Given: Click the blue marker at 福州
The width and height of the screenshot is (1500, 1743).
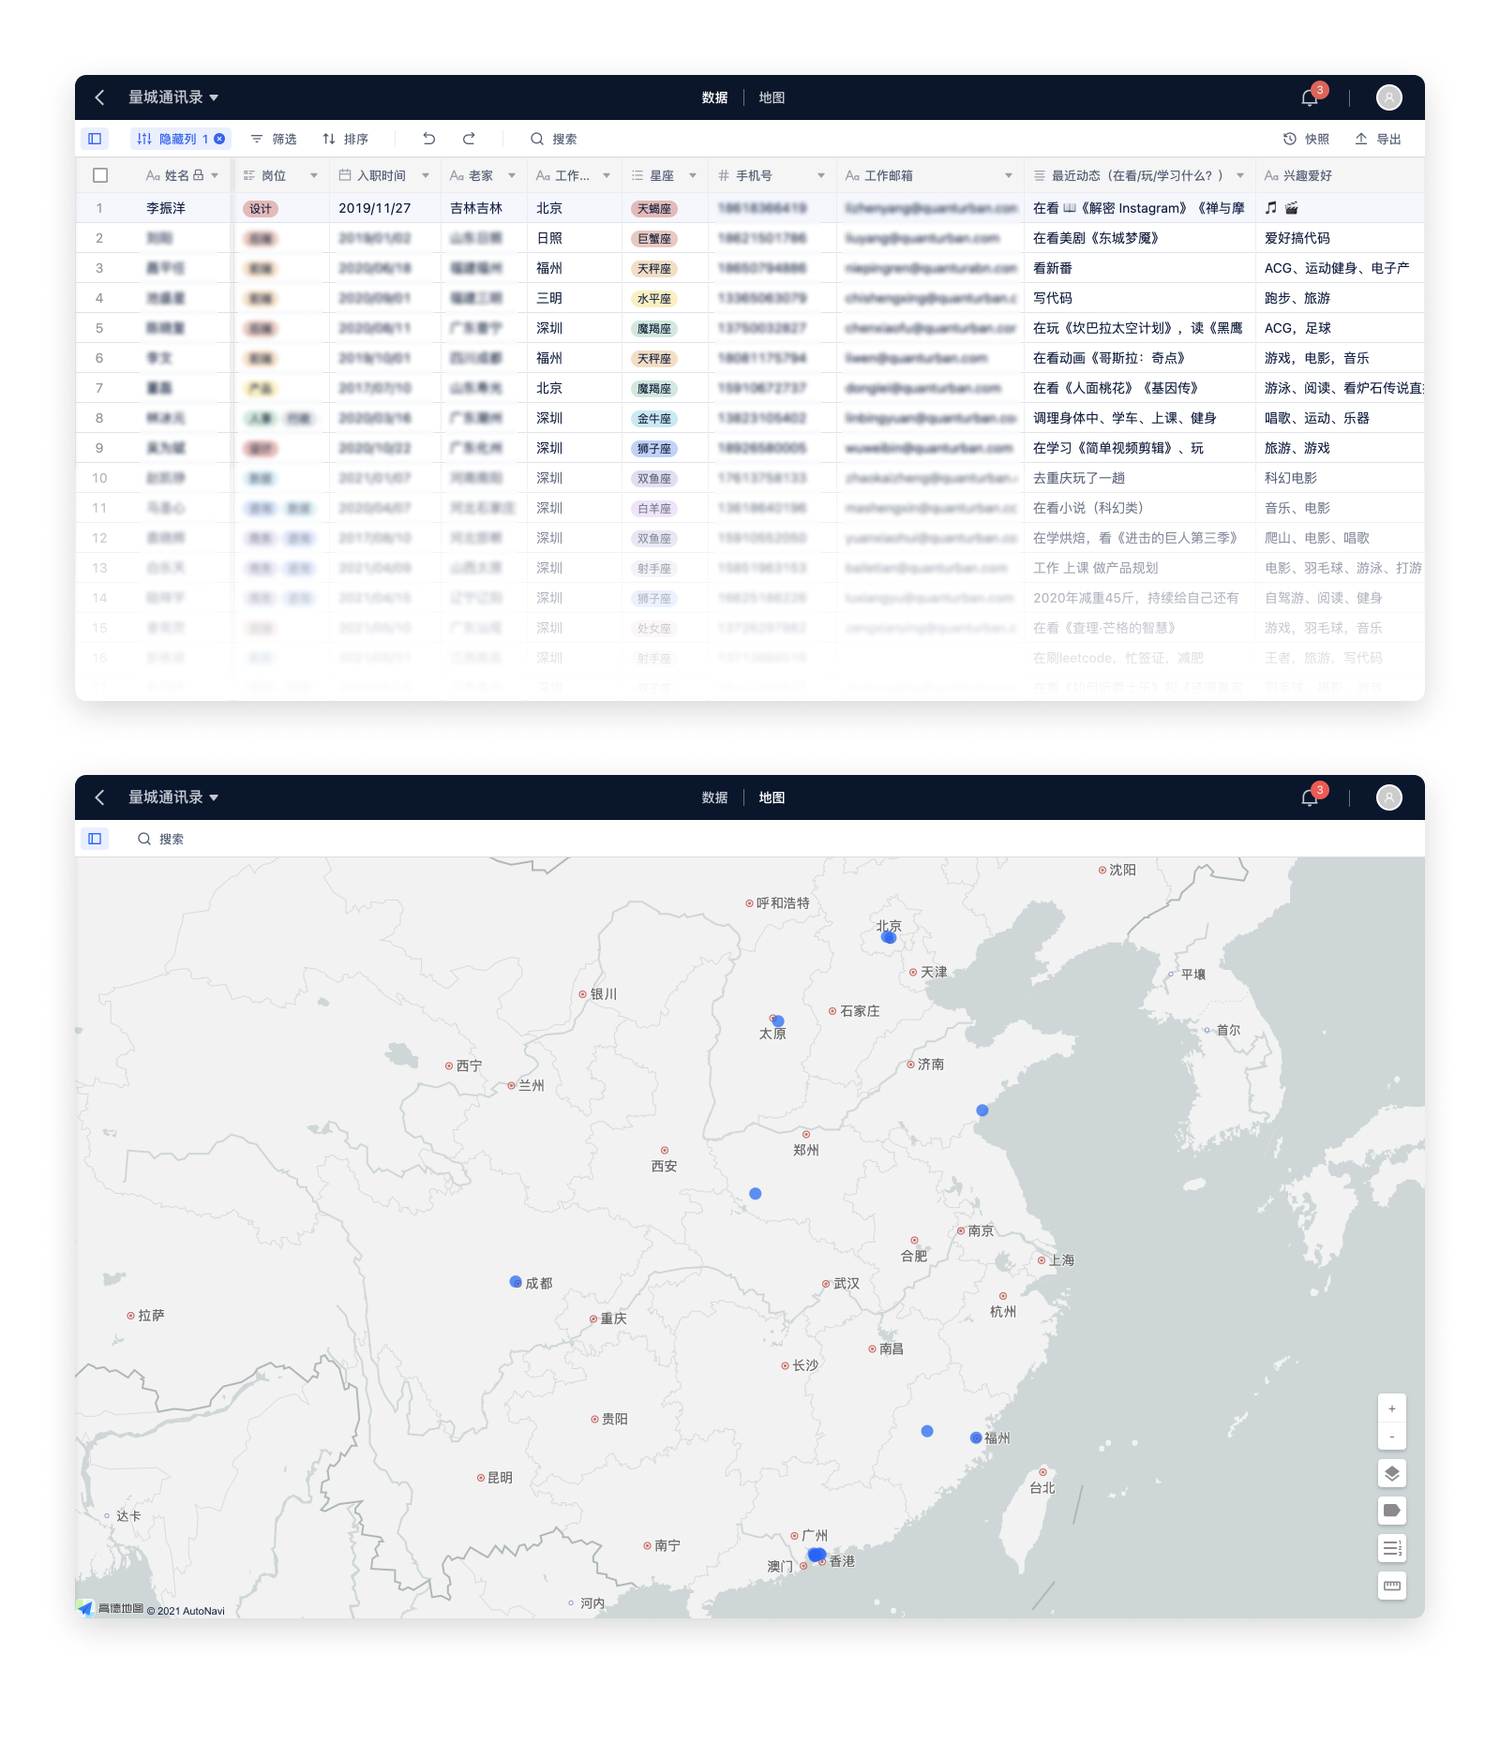Looking at the screenshot, I should (x=976, y=1437).
